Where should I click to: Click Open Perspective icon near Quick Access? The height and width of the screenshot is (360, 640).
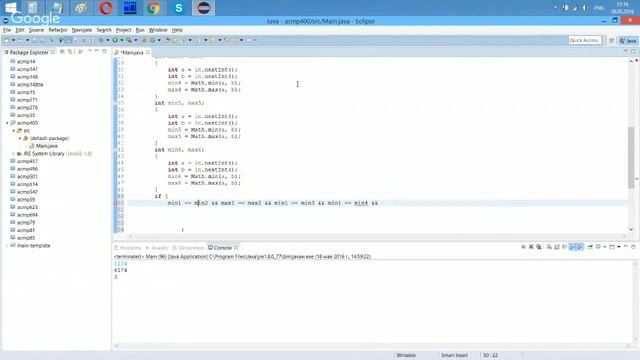click(611, 40)
